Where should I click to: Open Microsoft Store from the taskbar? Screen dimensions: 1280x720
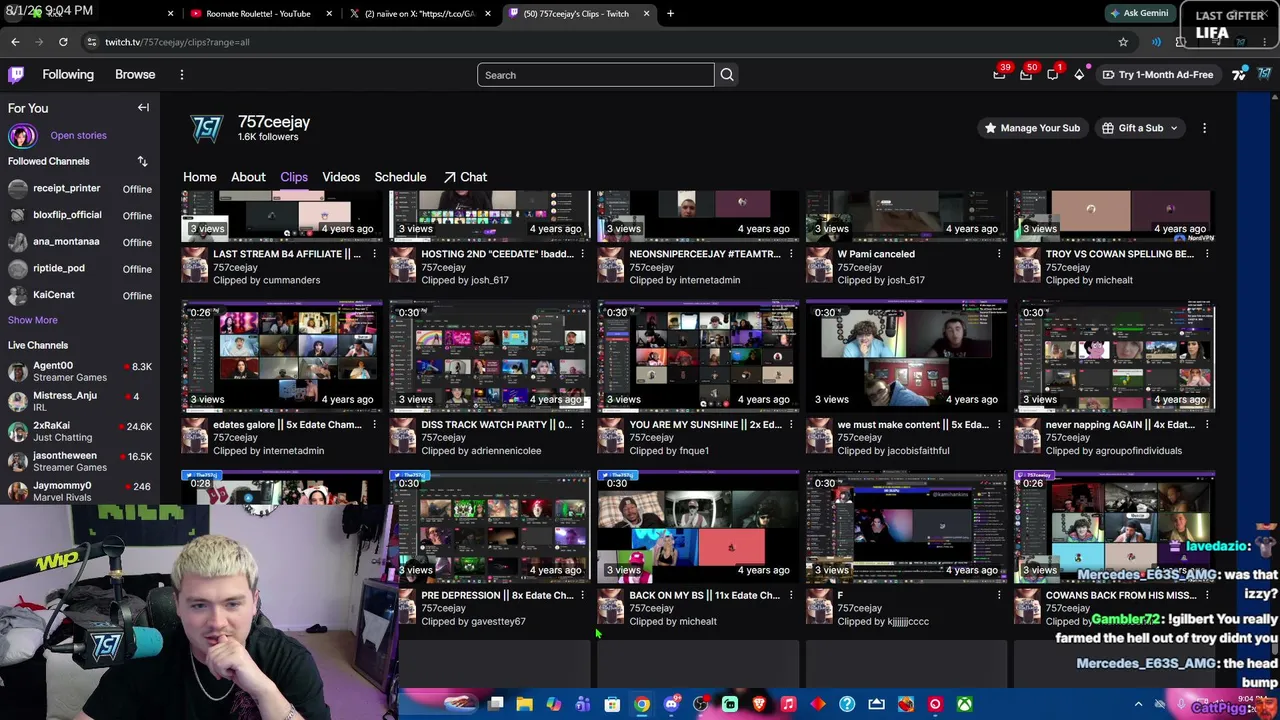(x=612, y=705)
